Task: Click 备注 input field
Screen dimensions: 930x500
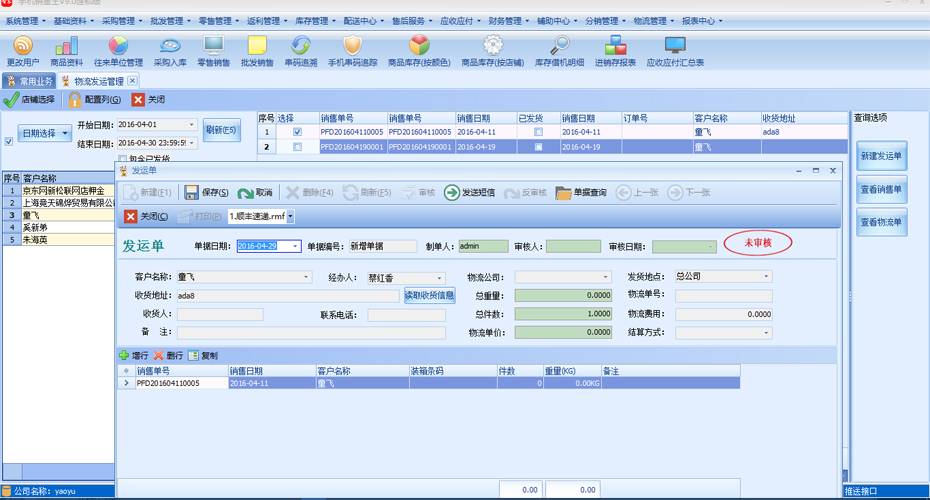Action: [311, 333]
